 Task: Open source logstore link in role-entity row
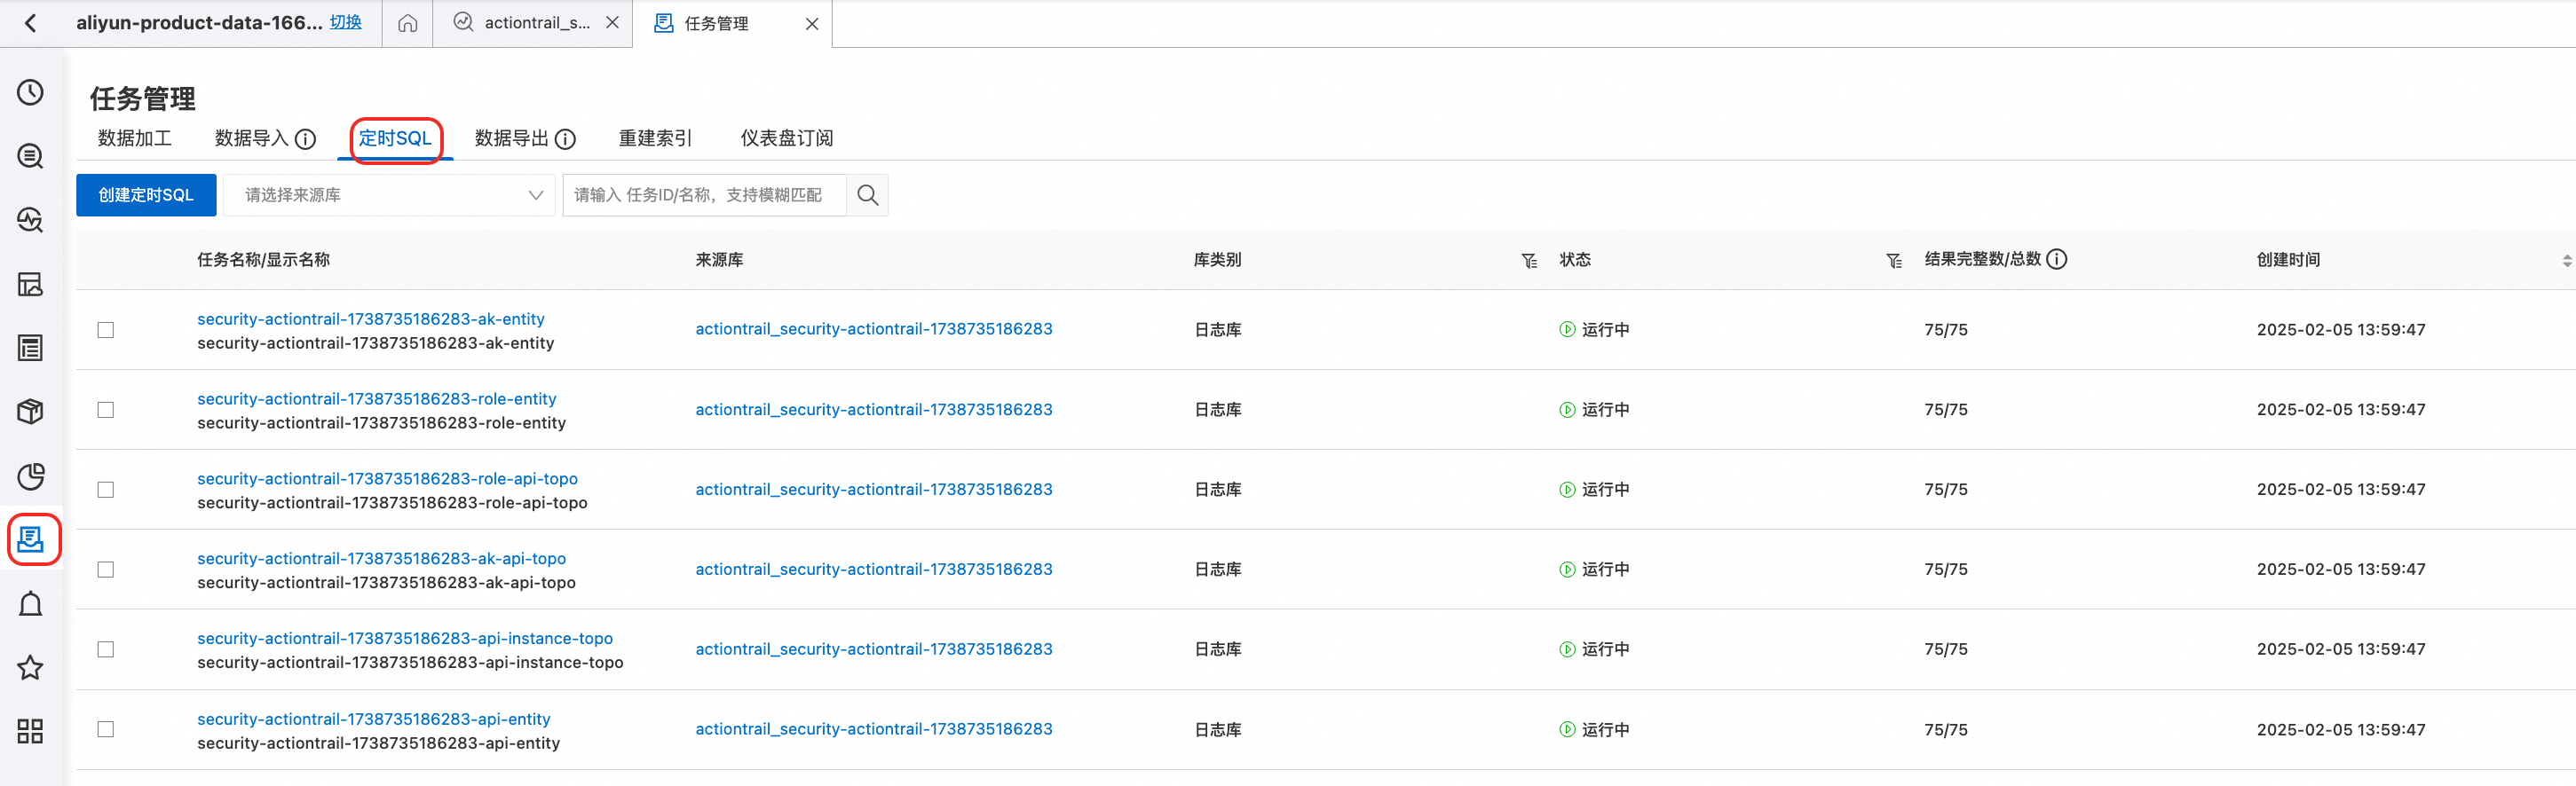(874, 410)
